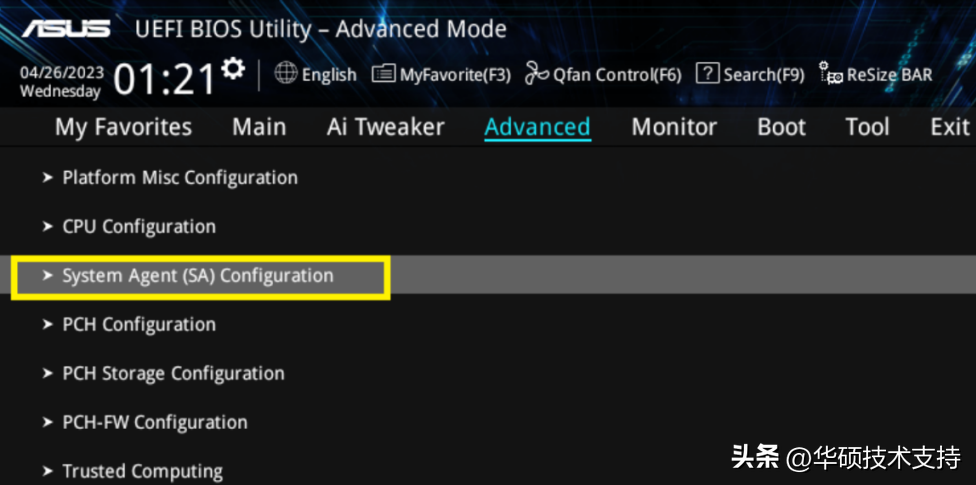Click the Search question mark icon
The width and height of the screenshot is (976, 485).
pyautogui.click(x=707, y=73)
